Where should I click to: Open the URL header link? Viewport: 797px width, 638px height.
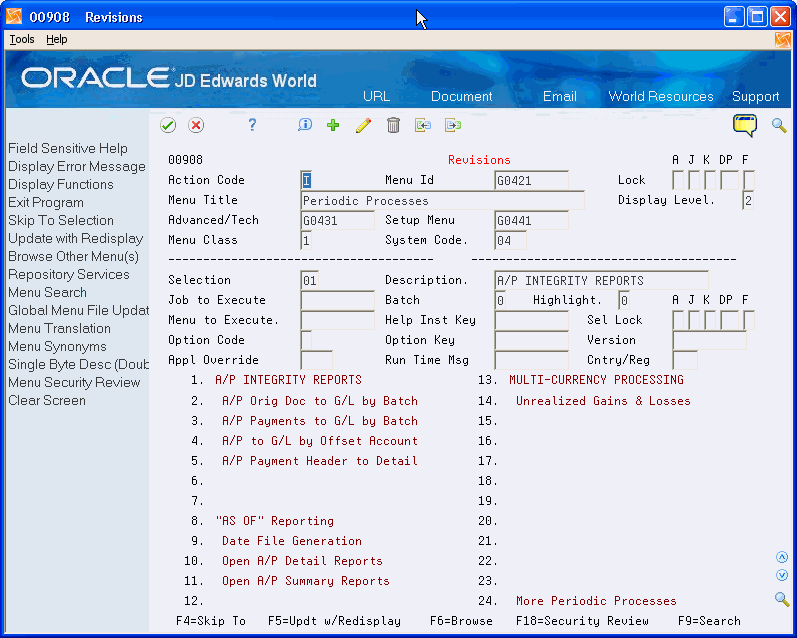(377, 96)
